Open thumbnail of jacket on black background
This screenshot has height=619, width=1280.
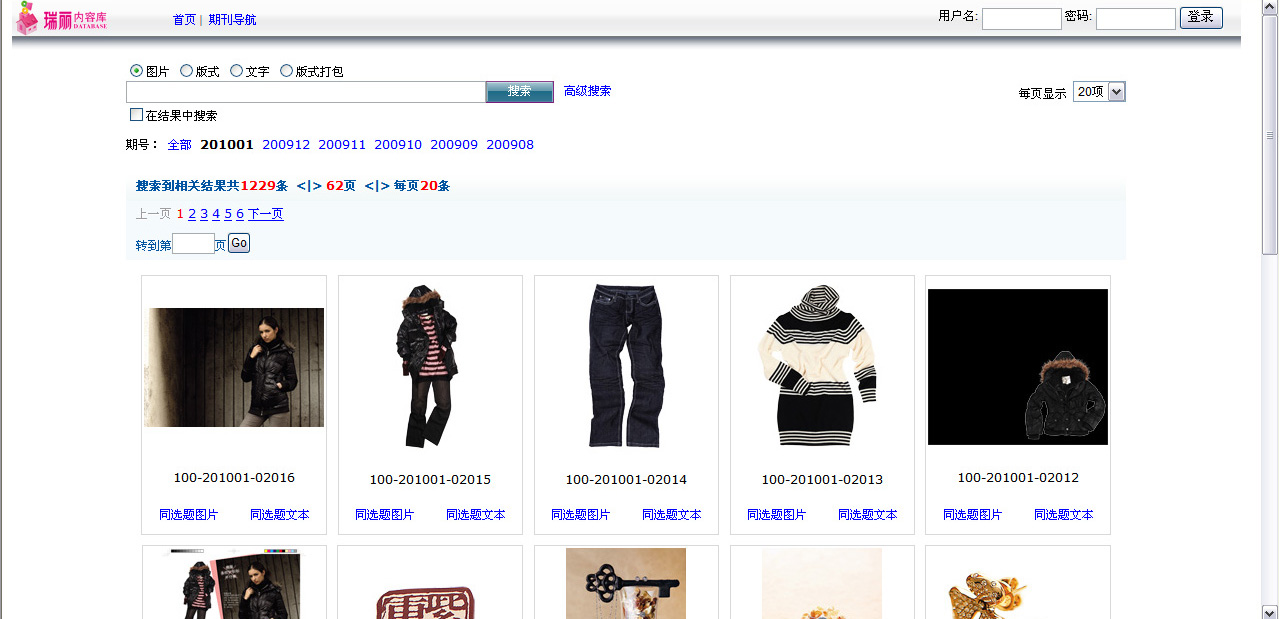[1018, 367]
